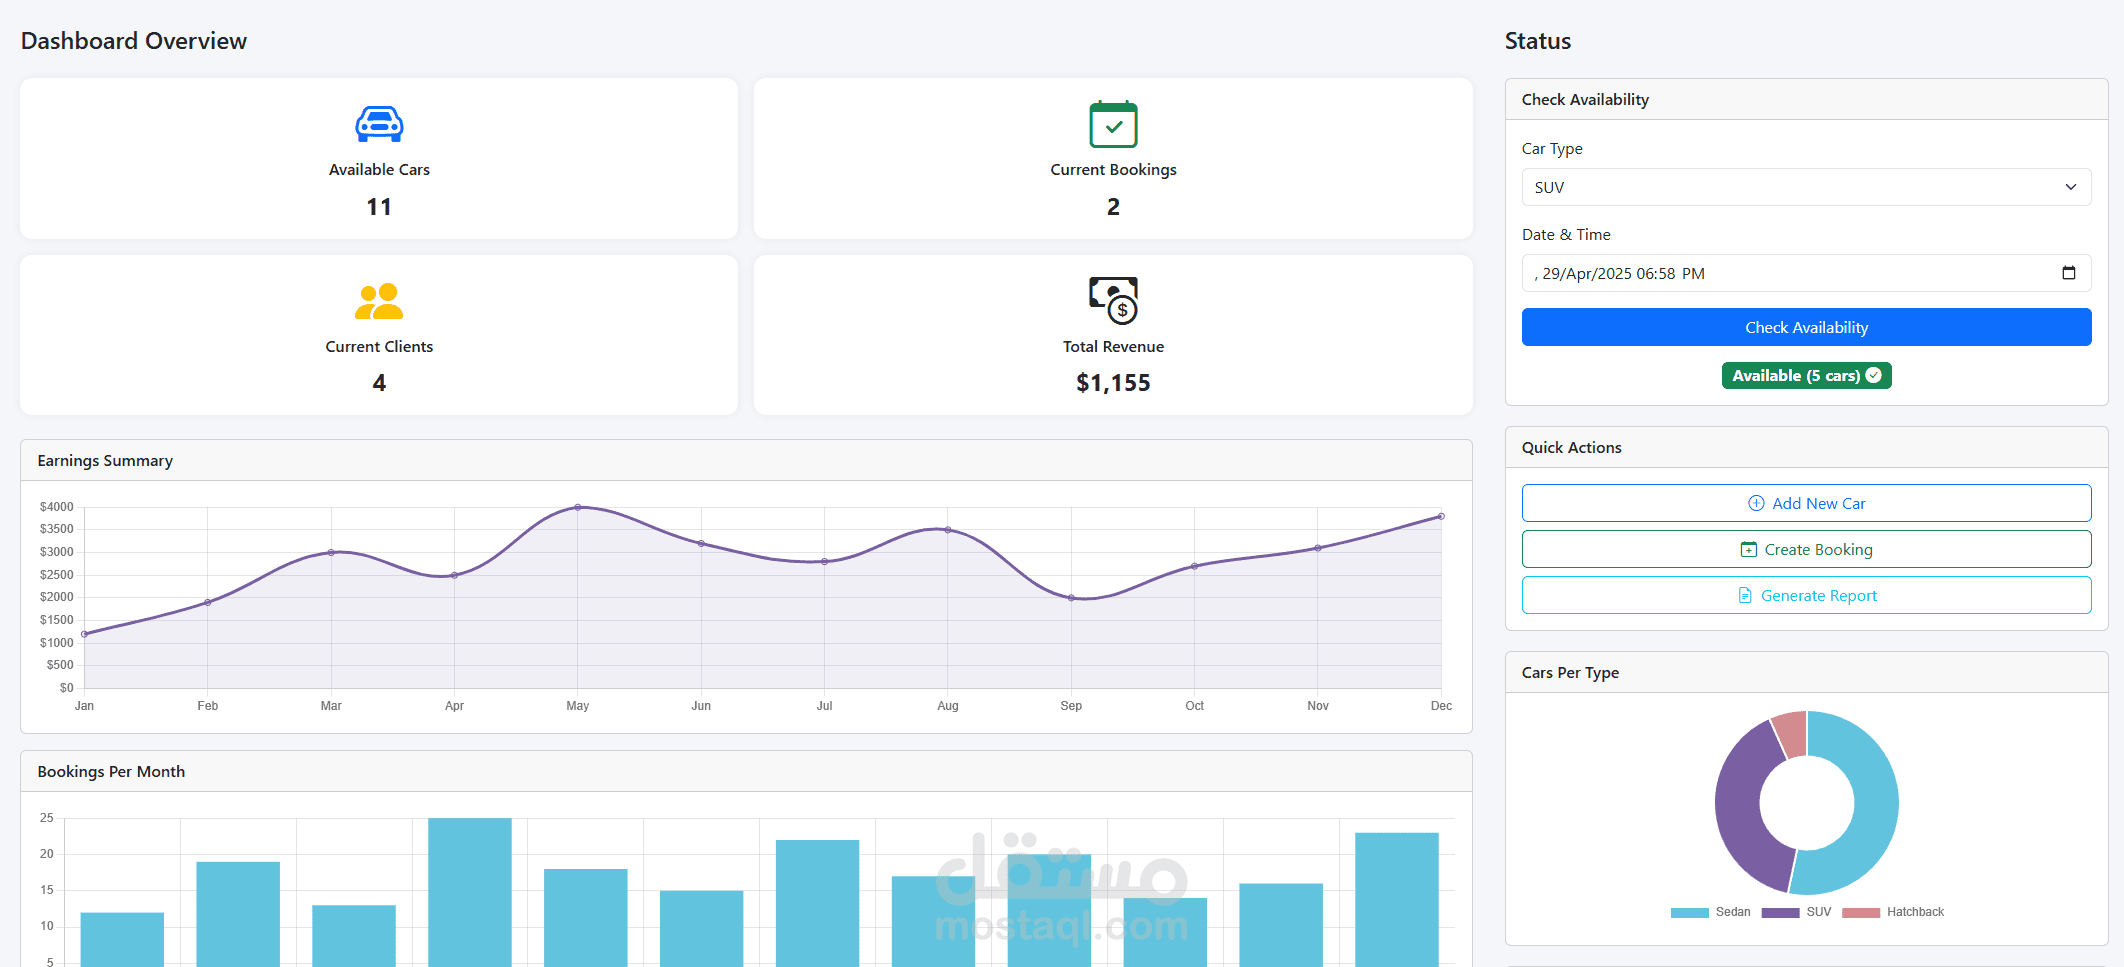Click the blue Check Availability button
2124x967 pixels.
pos(1806,327)
